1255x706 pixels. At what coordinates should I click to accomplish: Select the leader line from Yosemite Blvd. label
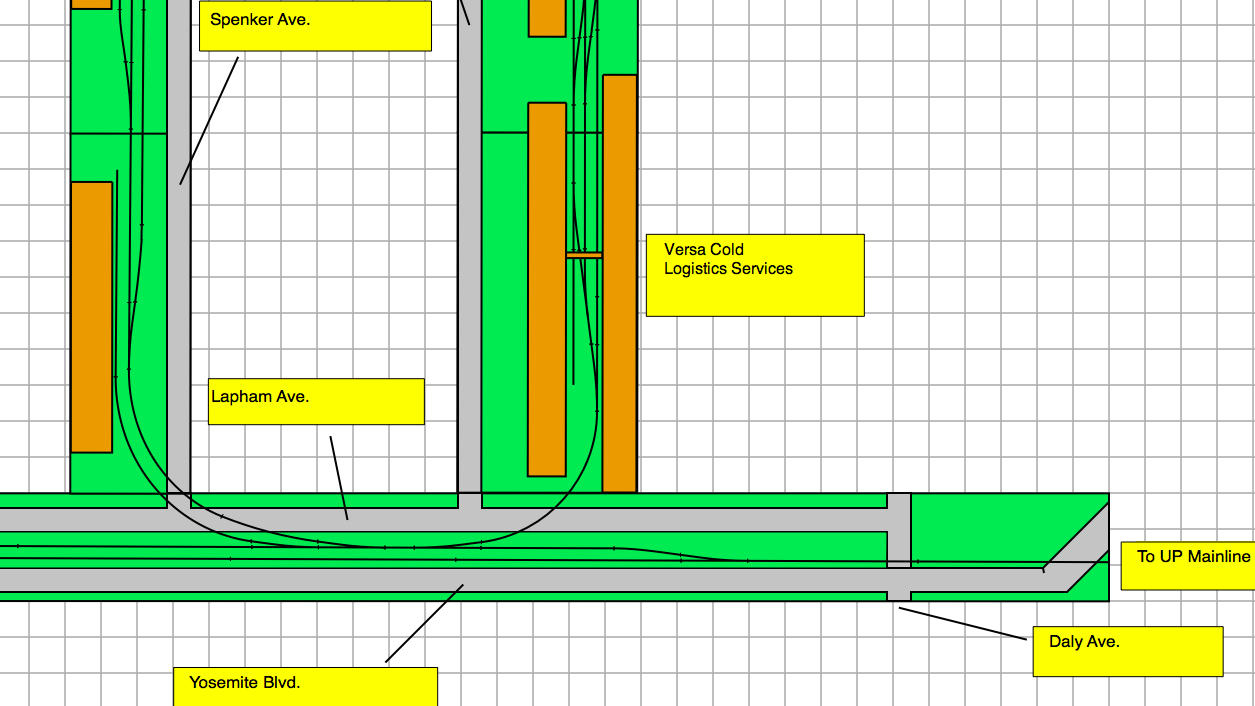(424, 624)
